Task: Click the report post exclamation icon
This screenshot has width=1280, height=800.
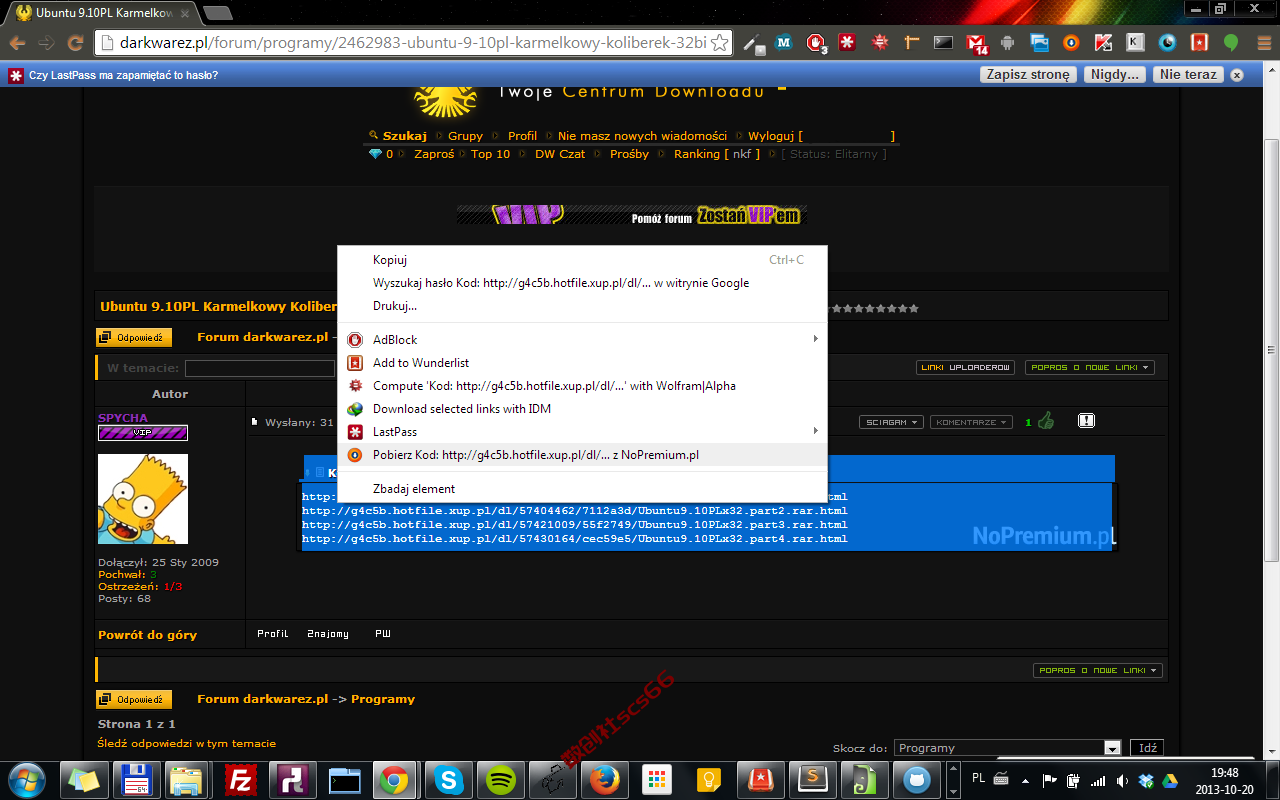Action: pos(1087,421)
